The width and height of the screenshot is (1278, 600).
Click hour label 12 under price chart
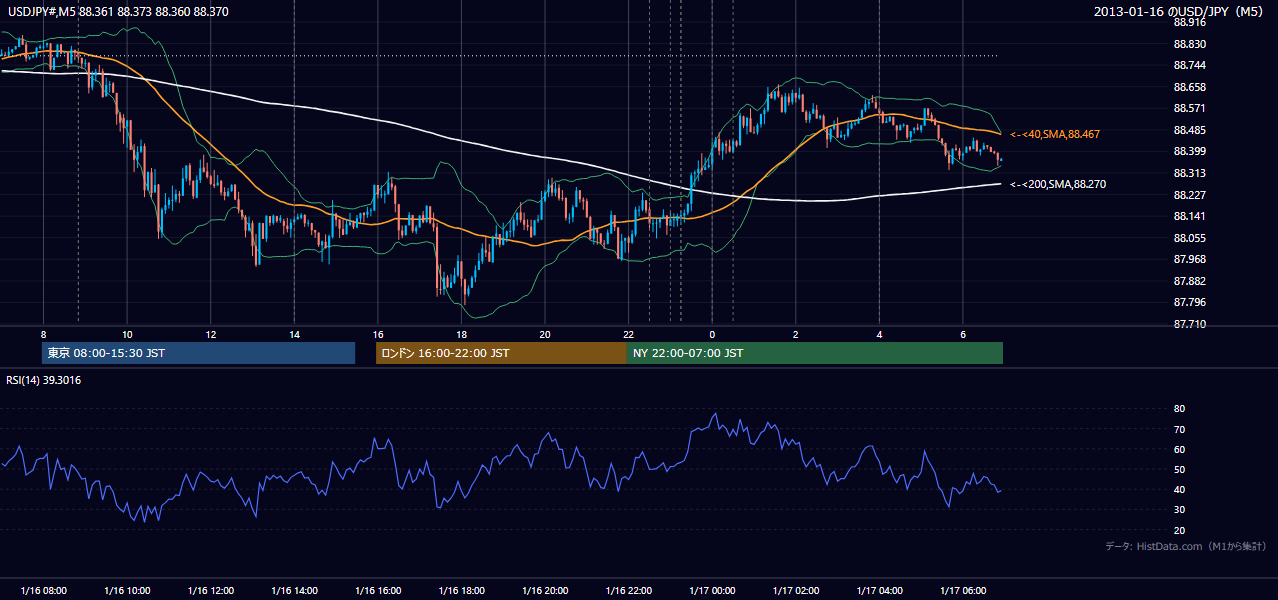[210, 334]
